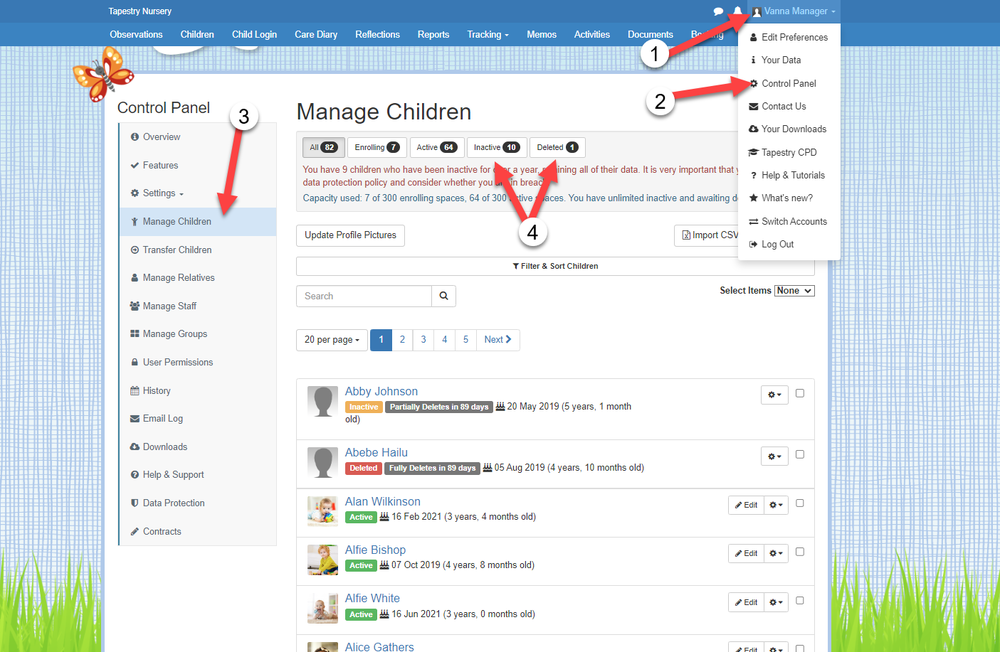
Task: Choose Your Downloads from user menu
Action: click(789, 129)
